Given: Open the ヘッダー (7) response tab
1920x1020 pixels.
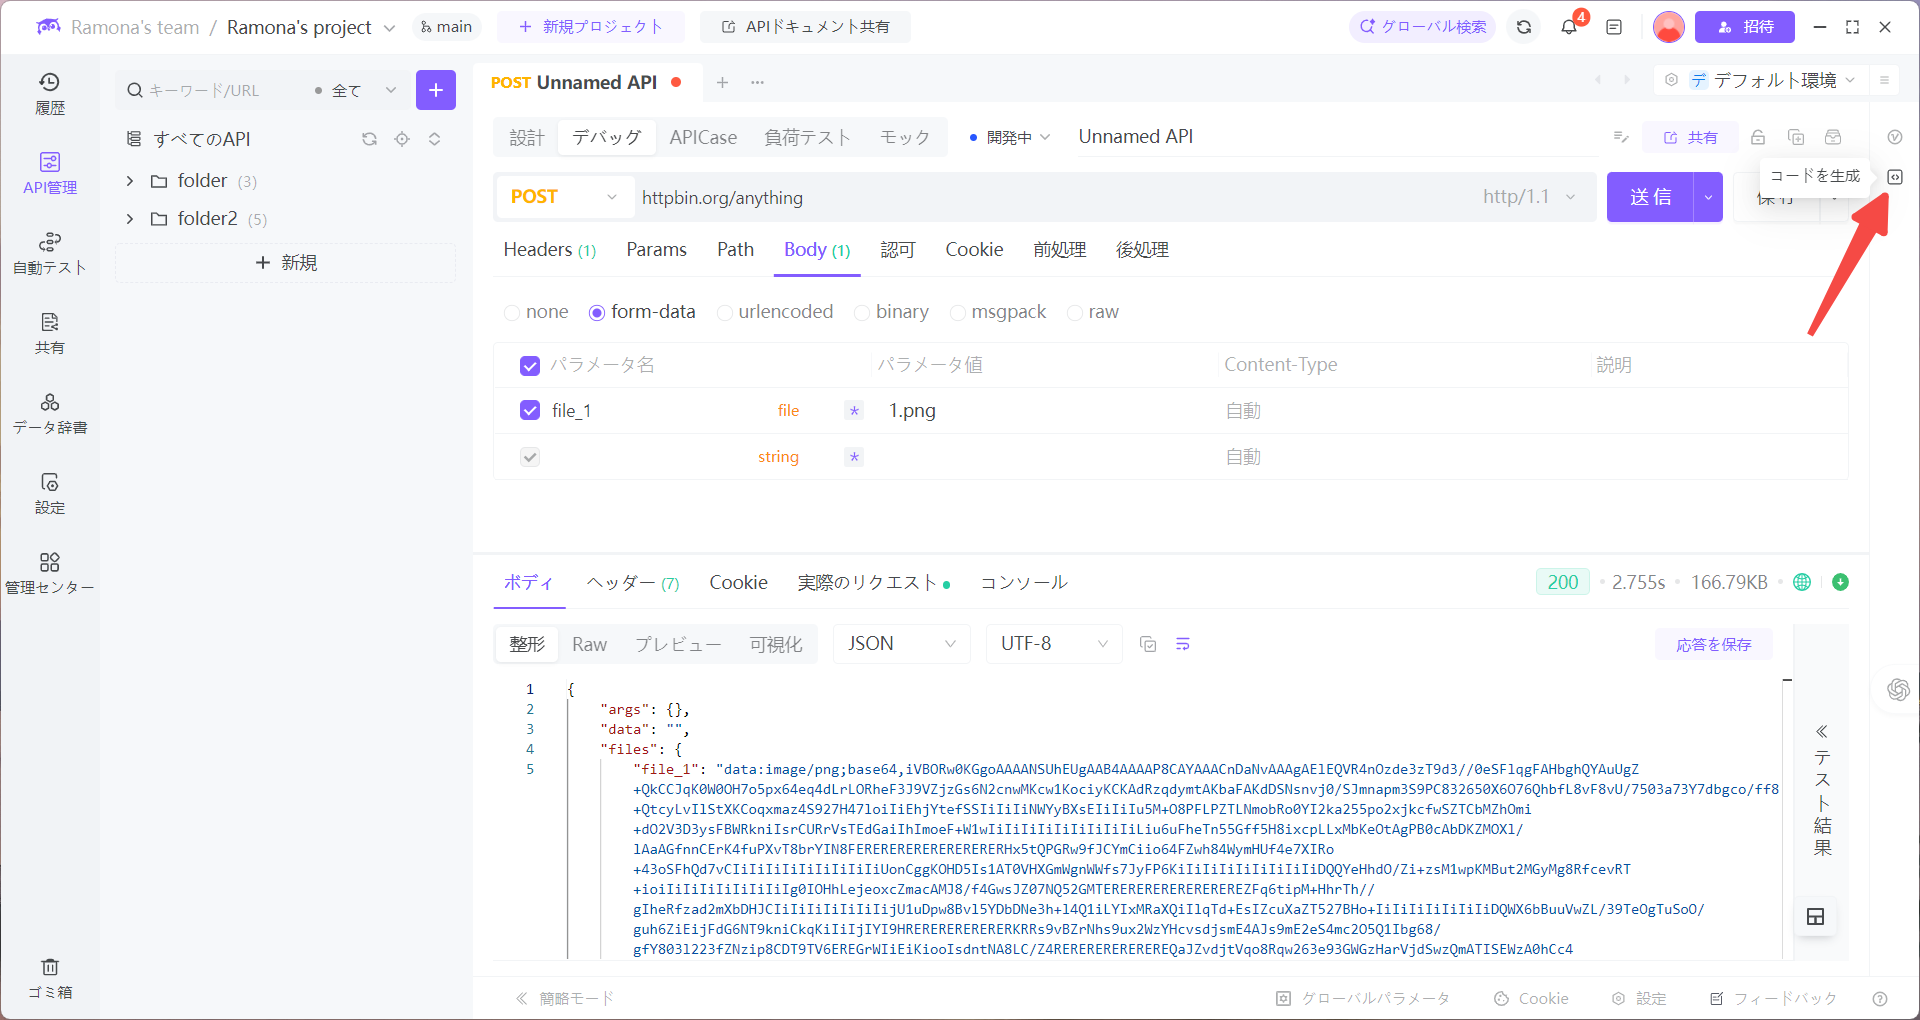Looking at the screenshot, I should point(632,582).
